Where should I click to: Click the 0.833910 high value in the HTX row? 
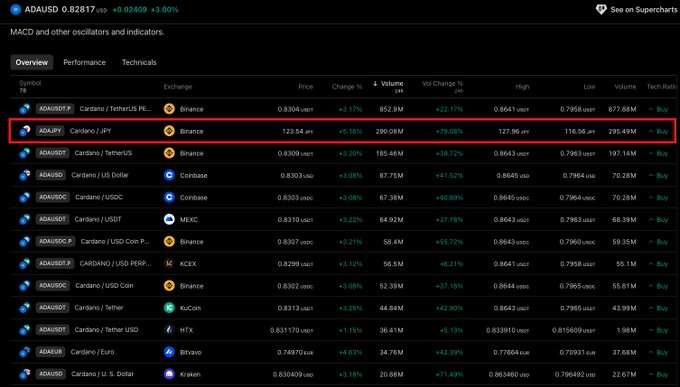pyautogui.click(x=508, y=330)
